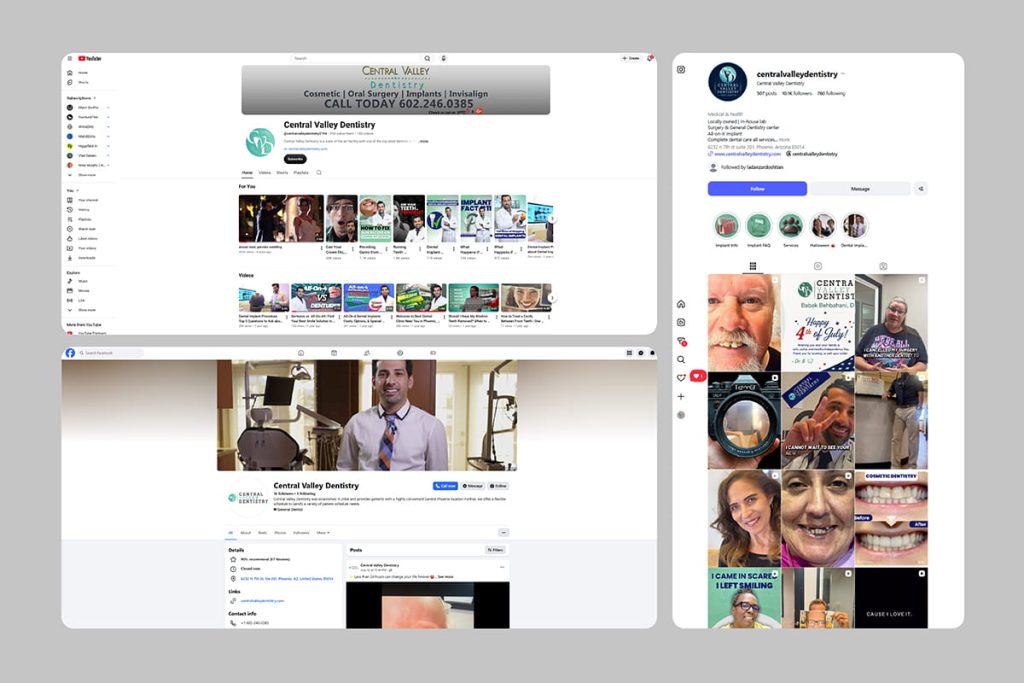Expand YouTube channel description more link
The width and height of the screenshot is (1024, 683).
coord(424,141)
